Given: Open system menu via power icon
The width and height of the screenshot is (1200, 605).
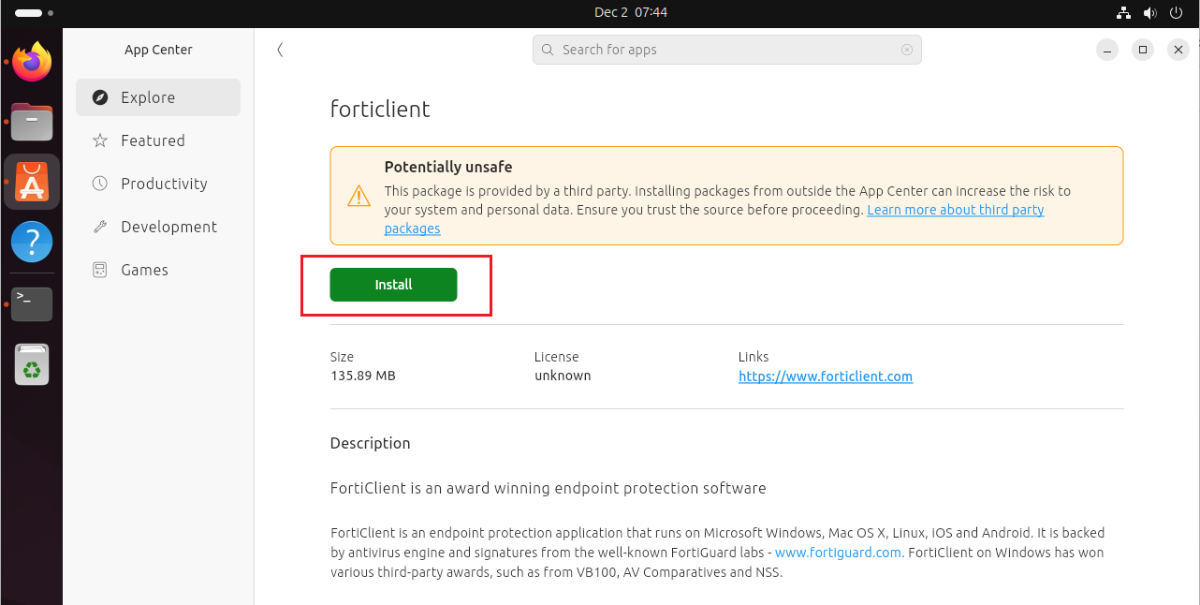Looking at the screenshot, I should [1175, 13].
